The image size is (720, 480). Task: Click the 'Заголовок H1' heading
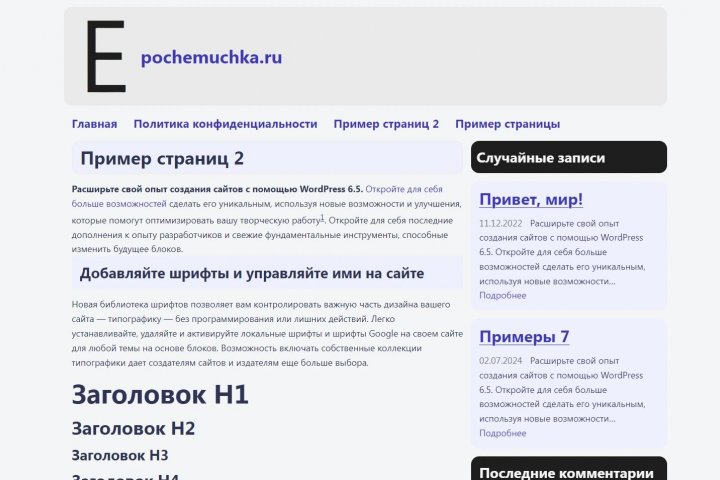(x=160, y=395)
